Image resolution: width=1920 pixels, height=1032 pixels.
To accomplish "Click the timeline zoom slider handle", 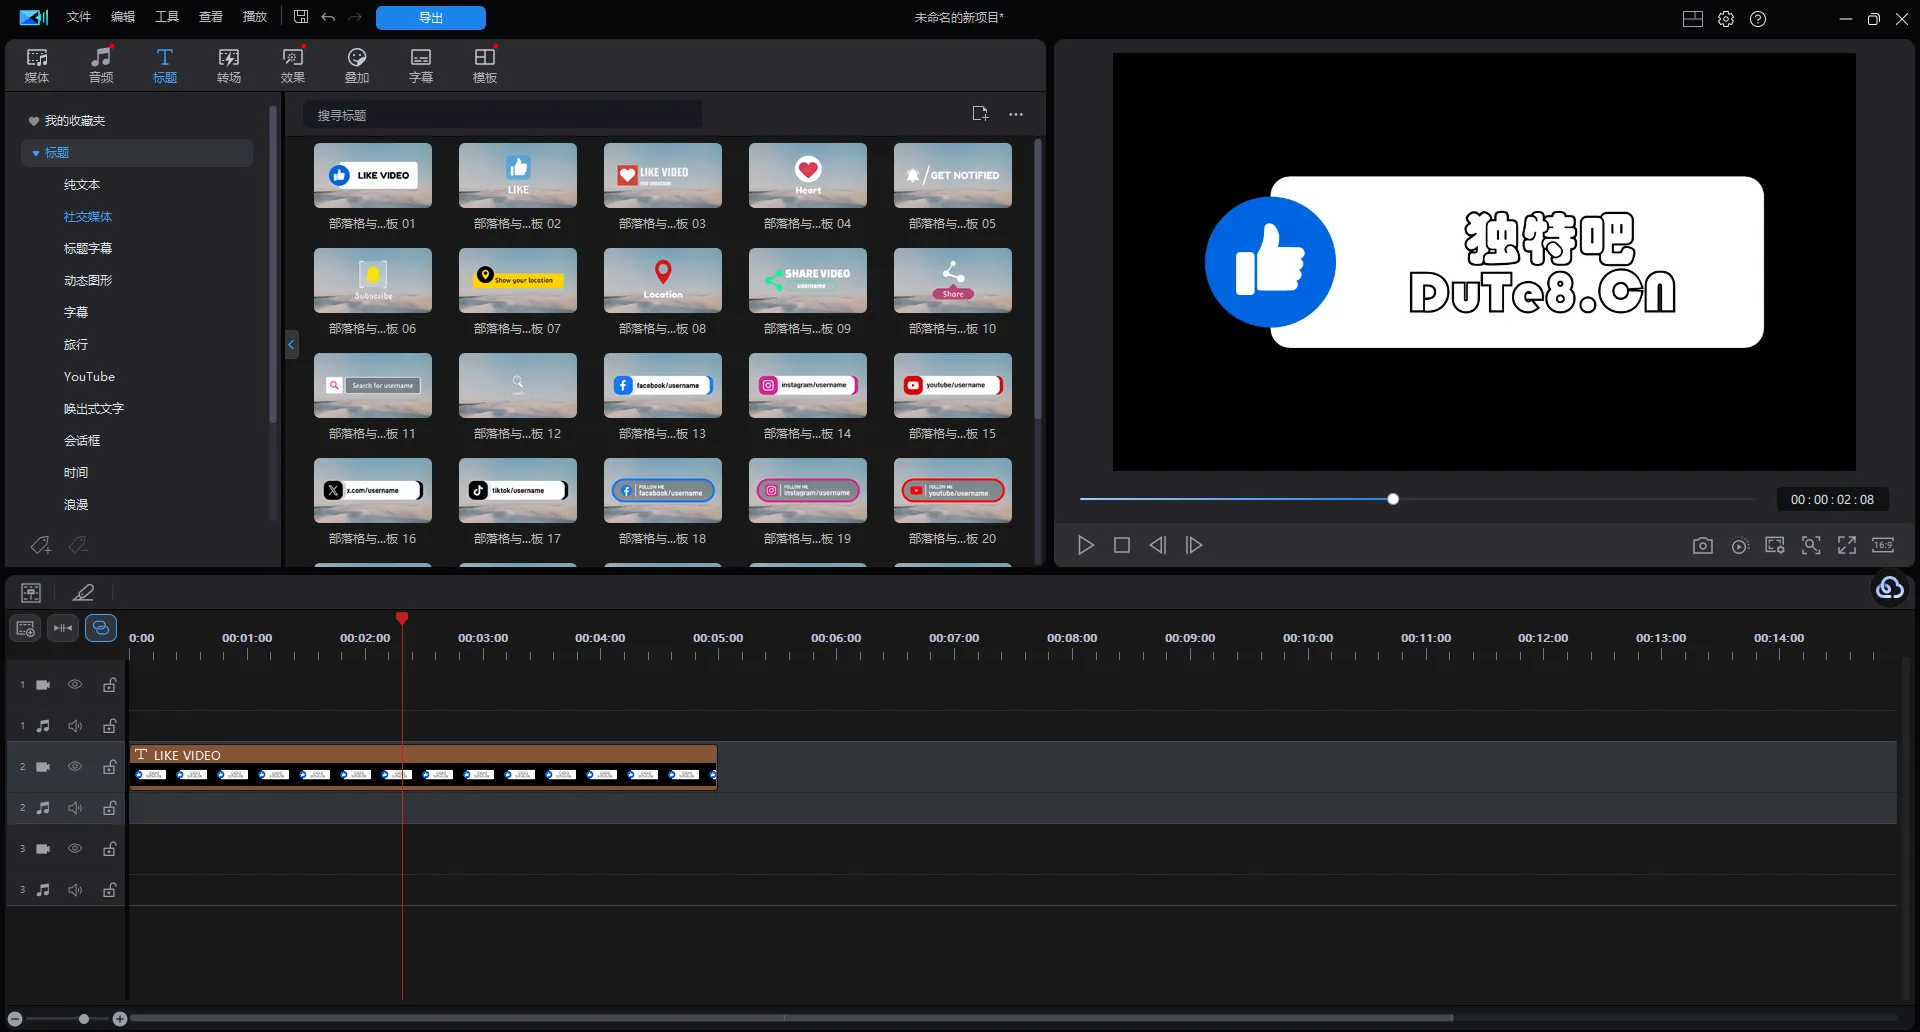I will click(x=84, y=1019).
